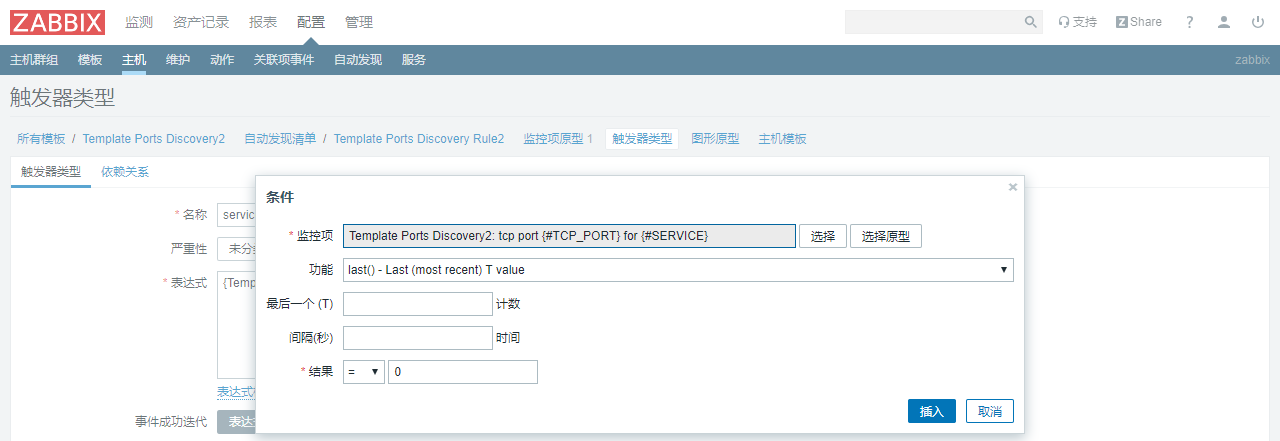
Task: Click the 间隔(秒) time input field
Action: tap(418, 338)
